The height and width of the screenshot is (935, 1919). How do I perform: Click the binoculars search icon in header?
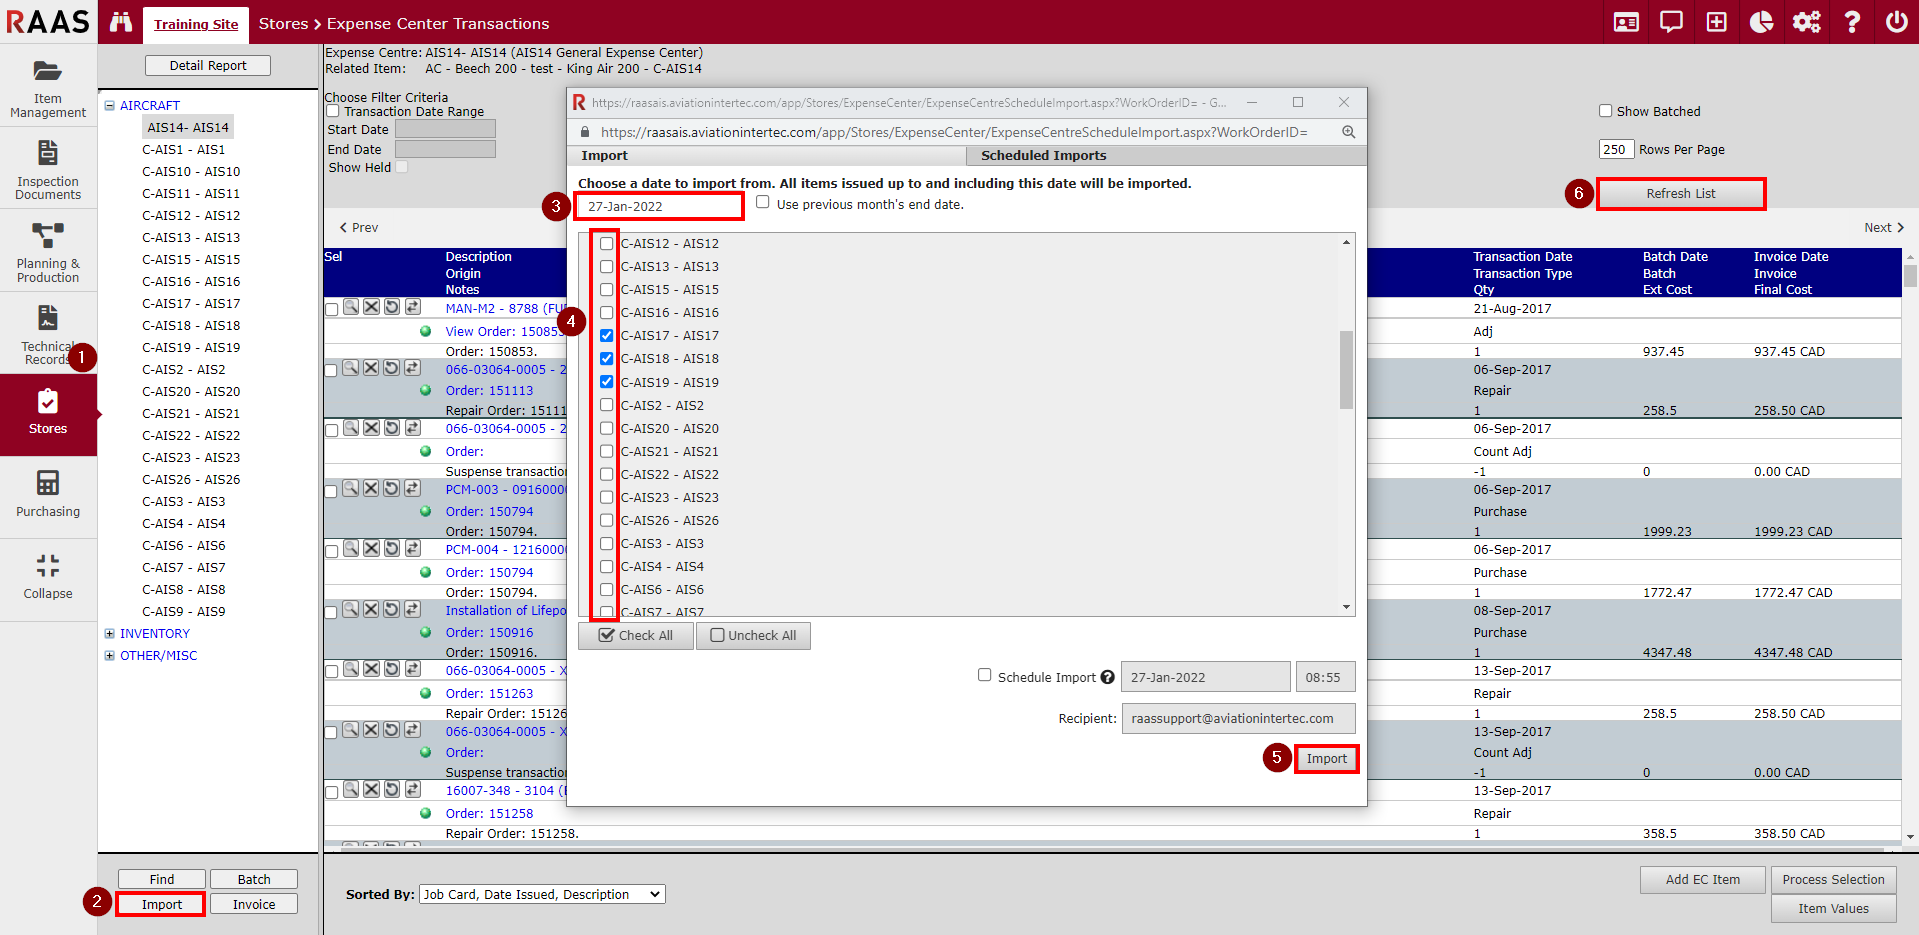(121, 22)
